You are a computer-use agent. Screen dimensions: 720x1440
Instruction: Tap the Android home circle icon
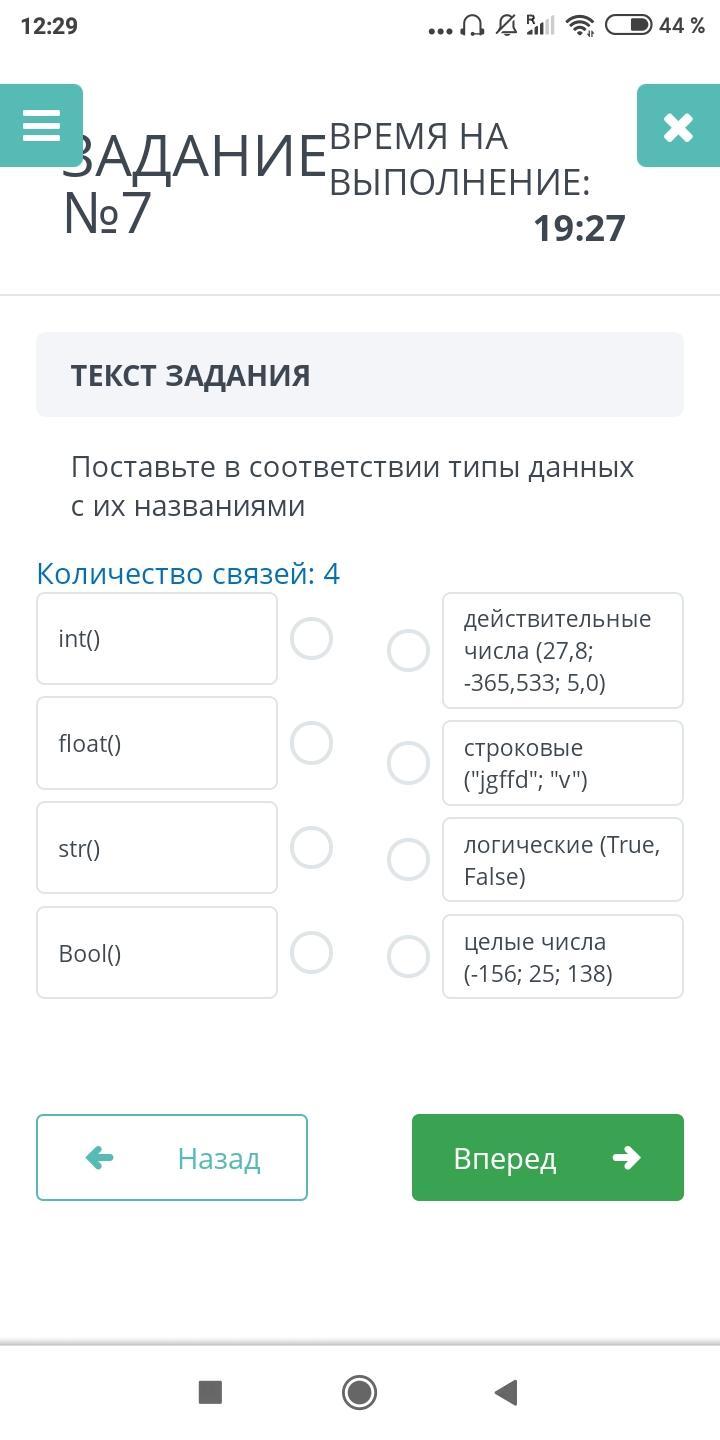pyautogui.click(x=359, y=1391)
